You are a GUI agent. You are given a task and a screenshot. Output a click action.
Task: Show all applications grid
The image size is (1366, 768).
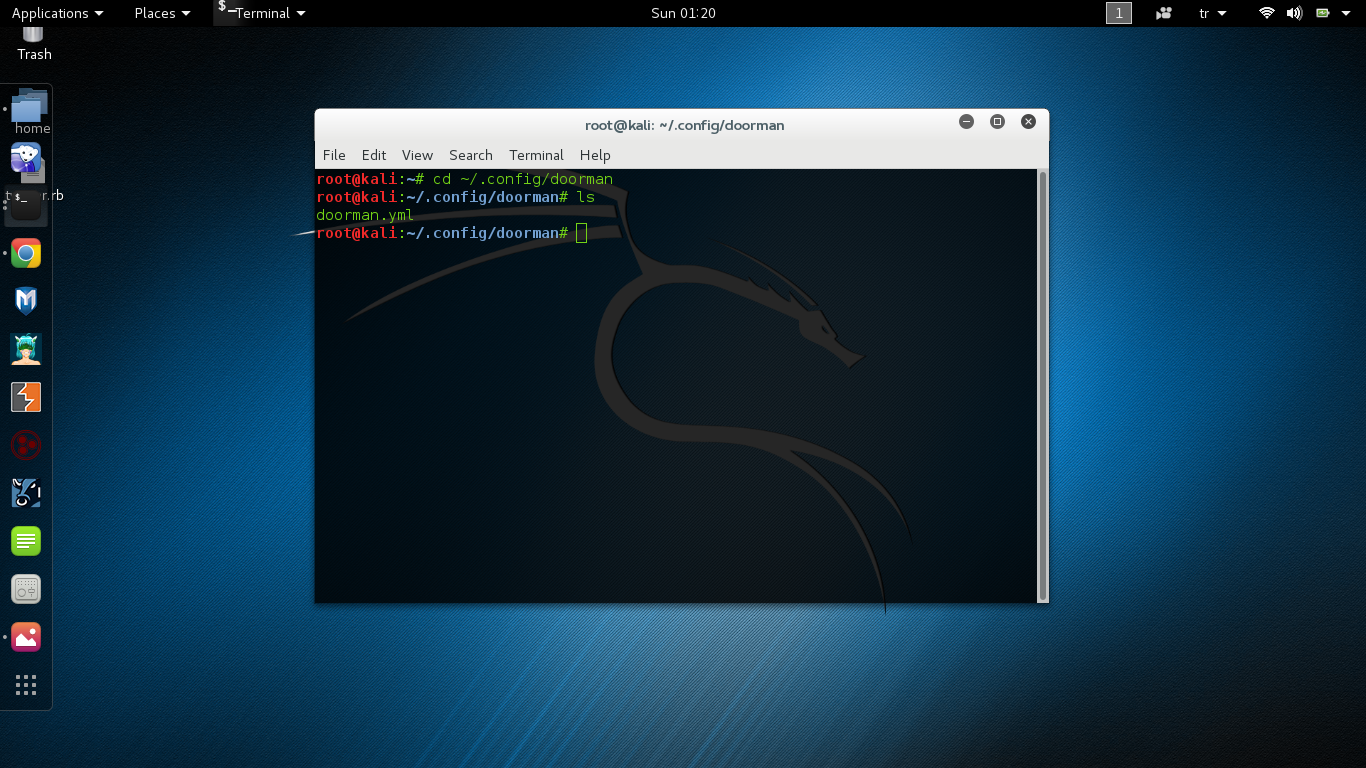click(x=26, y=685)
